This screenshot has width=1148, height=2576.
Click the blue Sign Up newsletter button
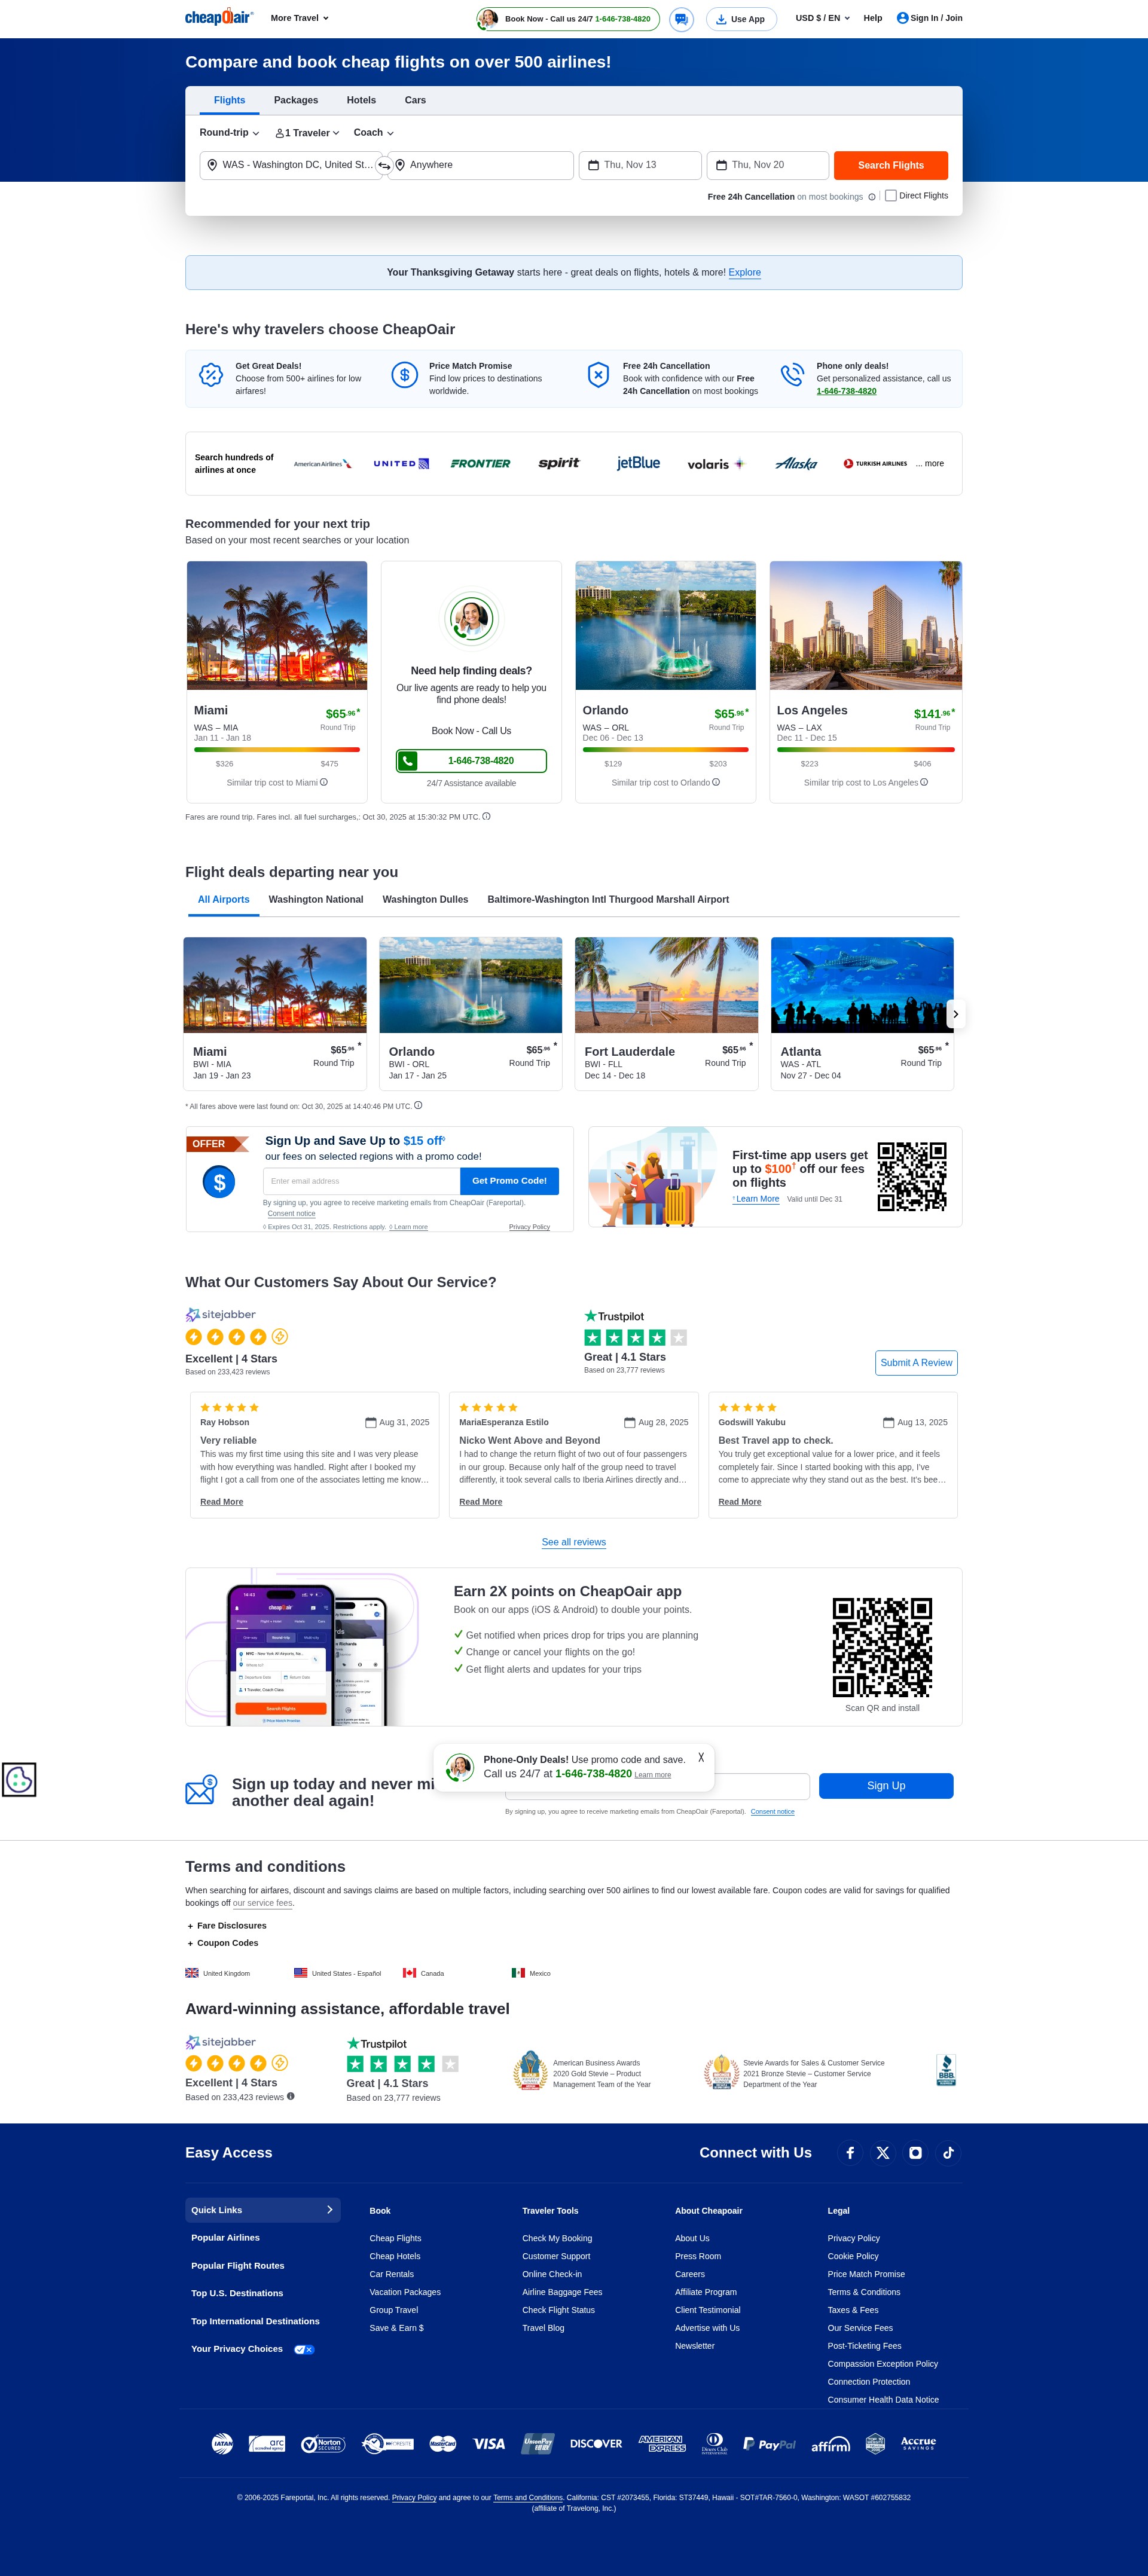point(886,1786)
